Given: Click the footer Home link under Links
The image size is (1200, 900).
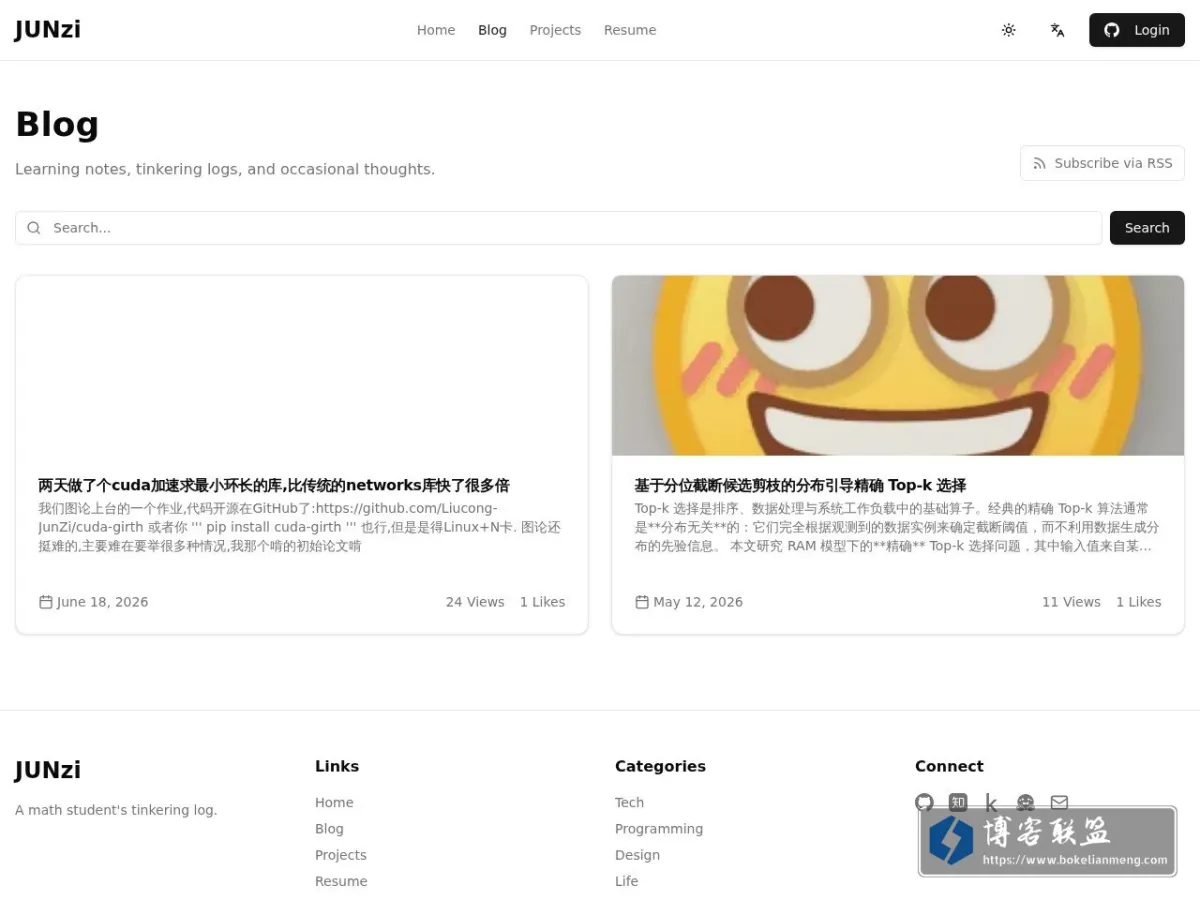Looking at the screenshot, I should pyautogui.click(x=334, y=802).
